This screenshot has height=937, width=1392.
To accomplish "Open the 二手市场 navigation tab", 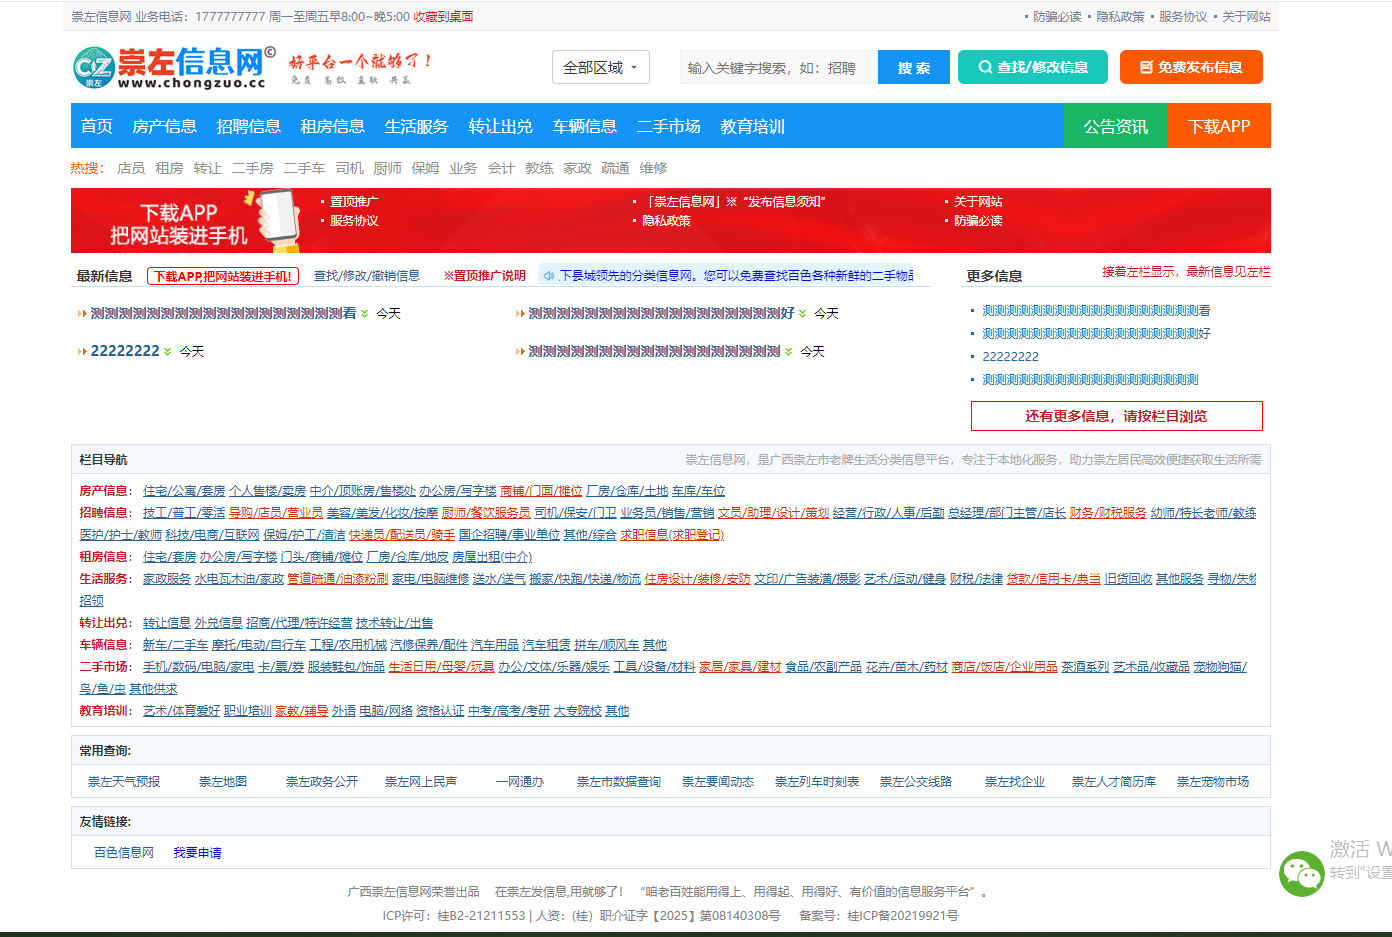I will [668, 126].
